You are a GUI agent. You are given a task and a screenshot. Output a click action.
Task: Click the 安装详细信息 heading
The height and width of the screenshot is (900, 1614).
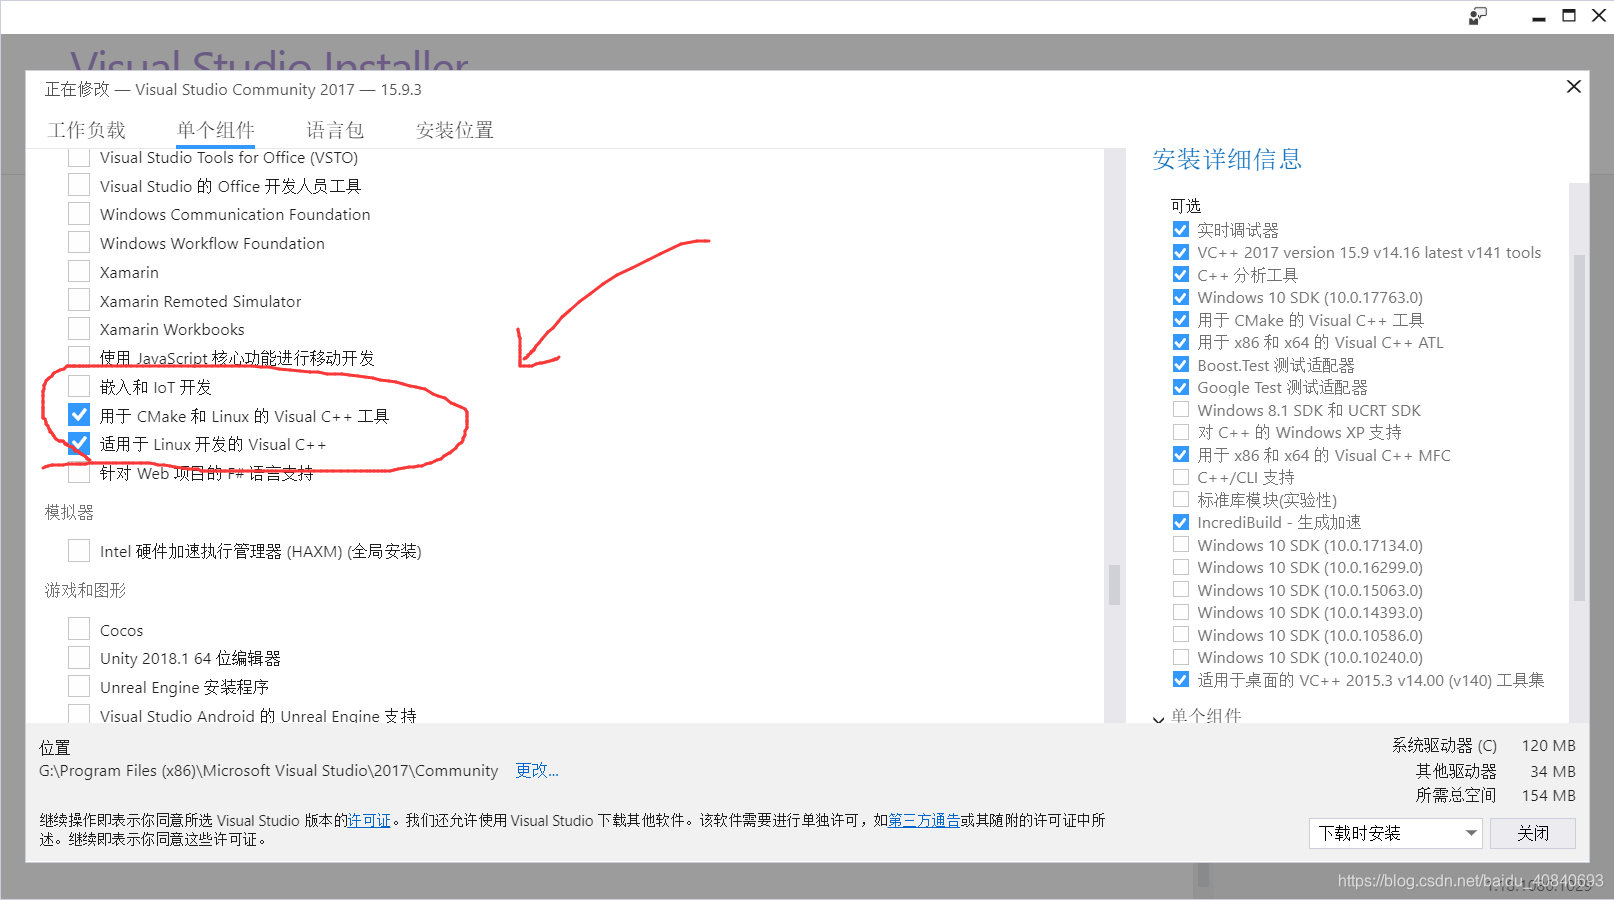pyautogui.click(x=1227, y=159)
